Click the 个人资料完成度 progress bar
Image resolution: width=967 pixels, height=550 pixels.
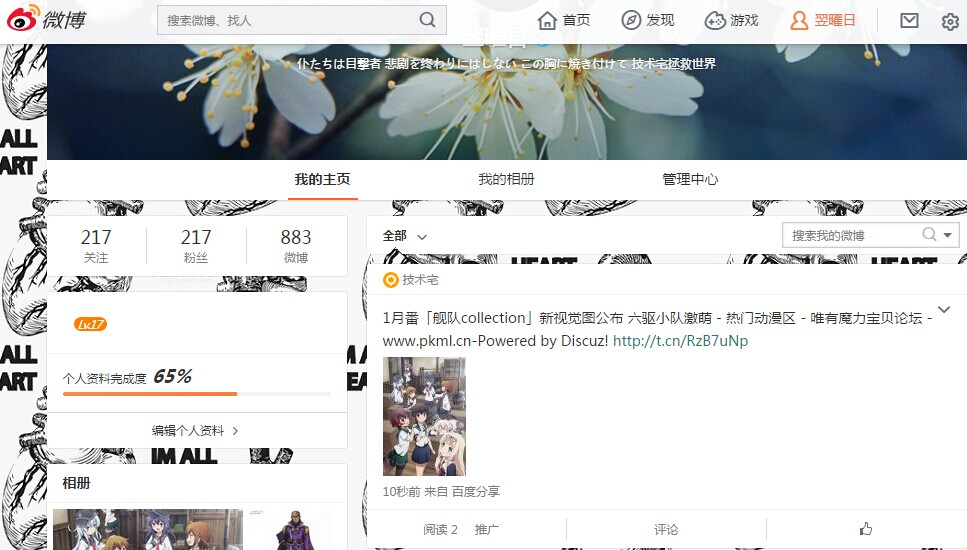(196, 394)
